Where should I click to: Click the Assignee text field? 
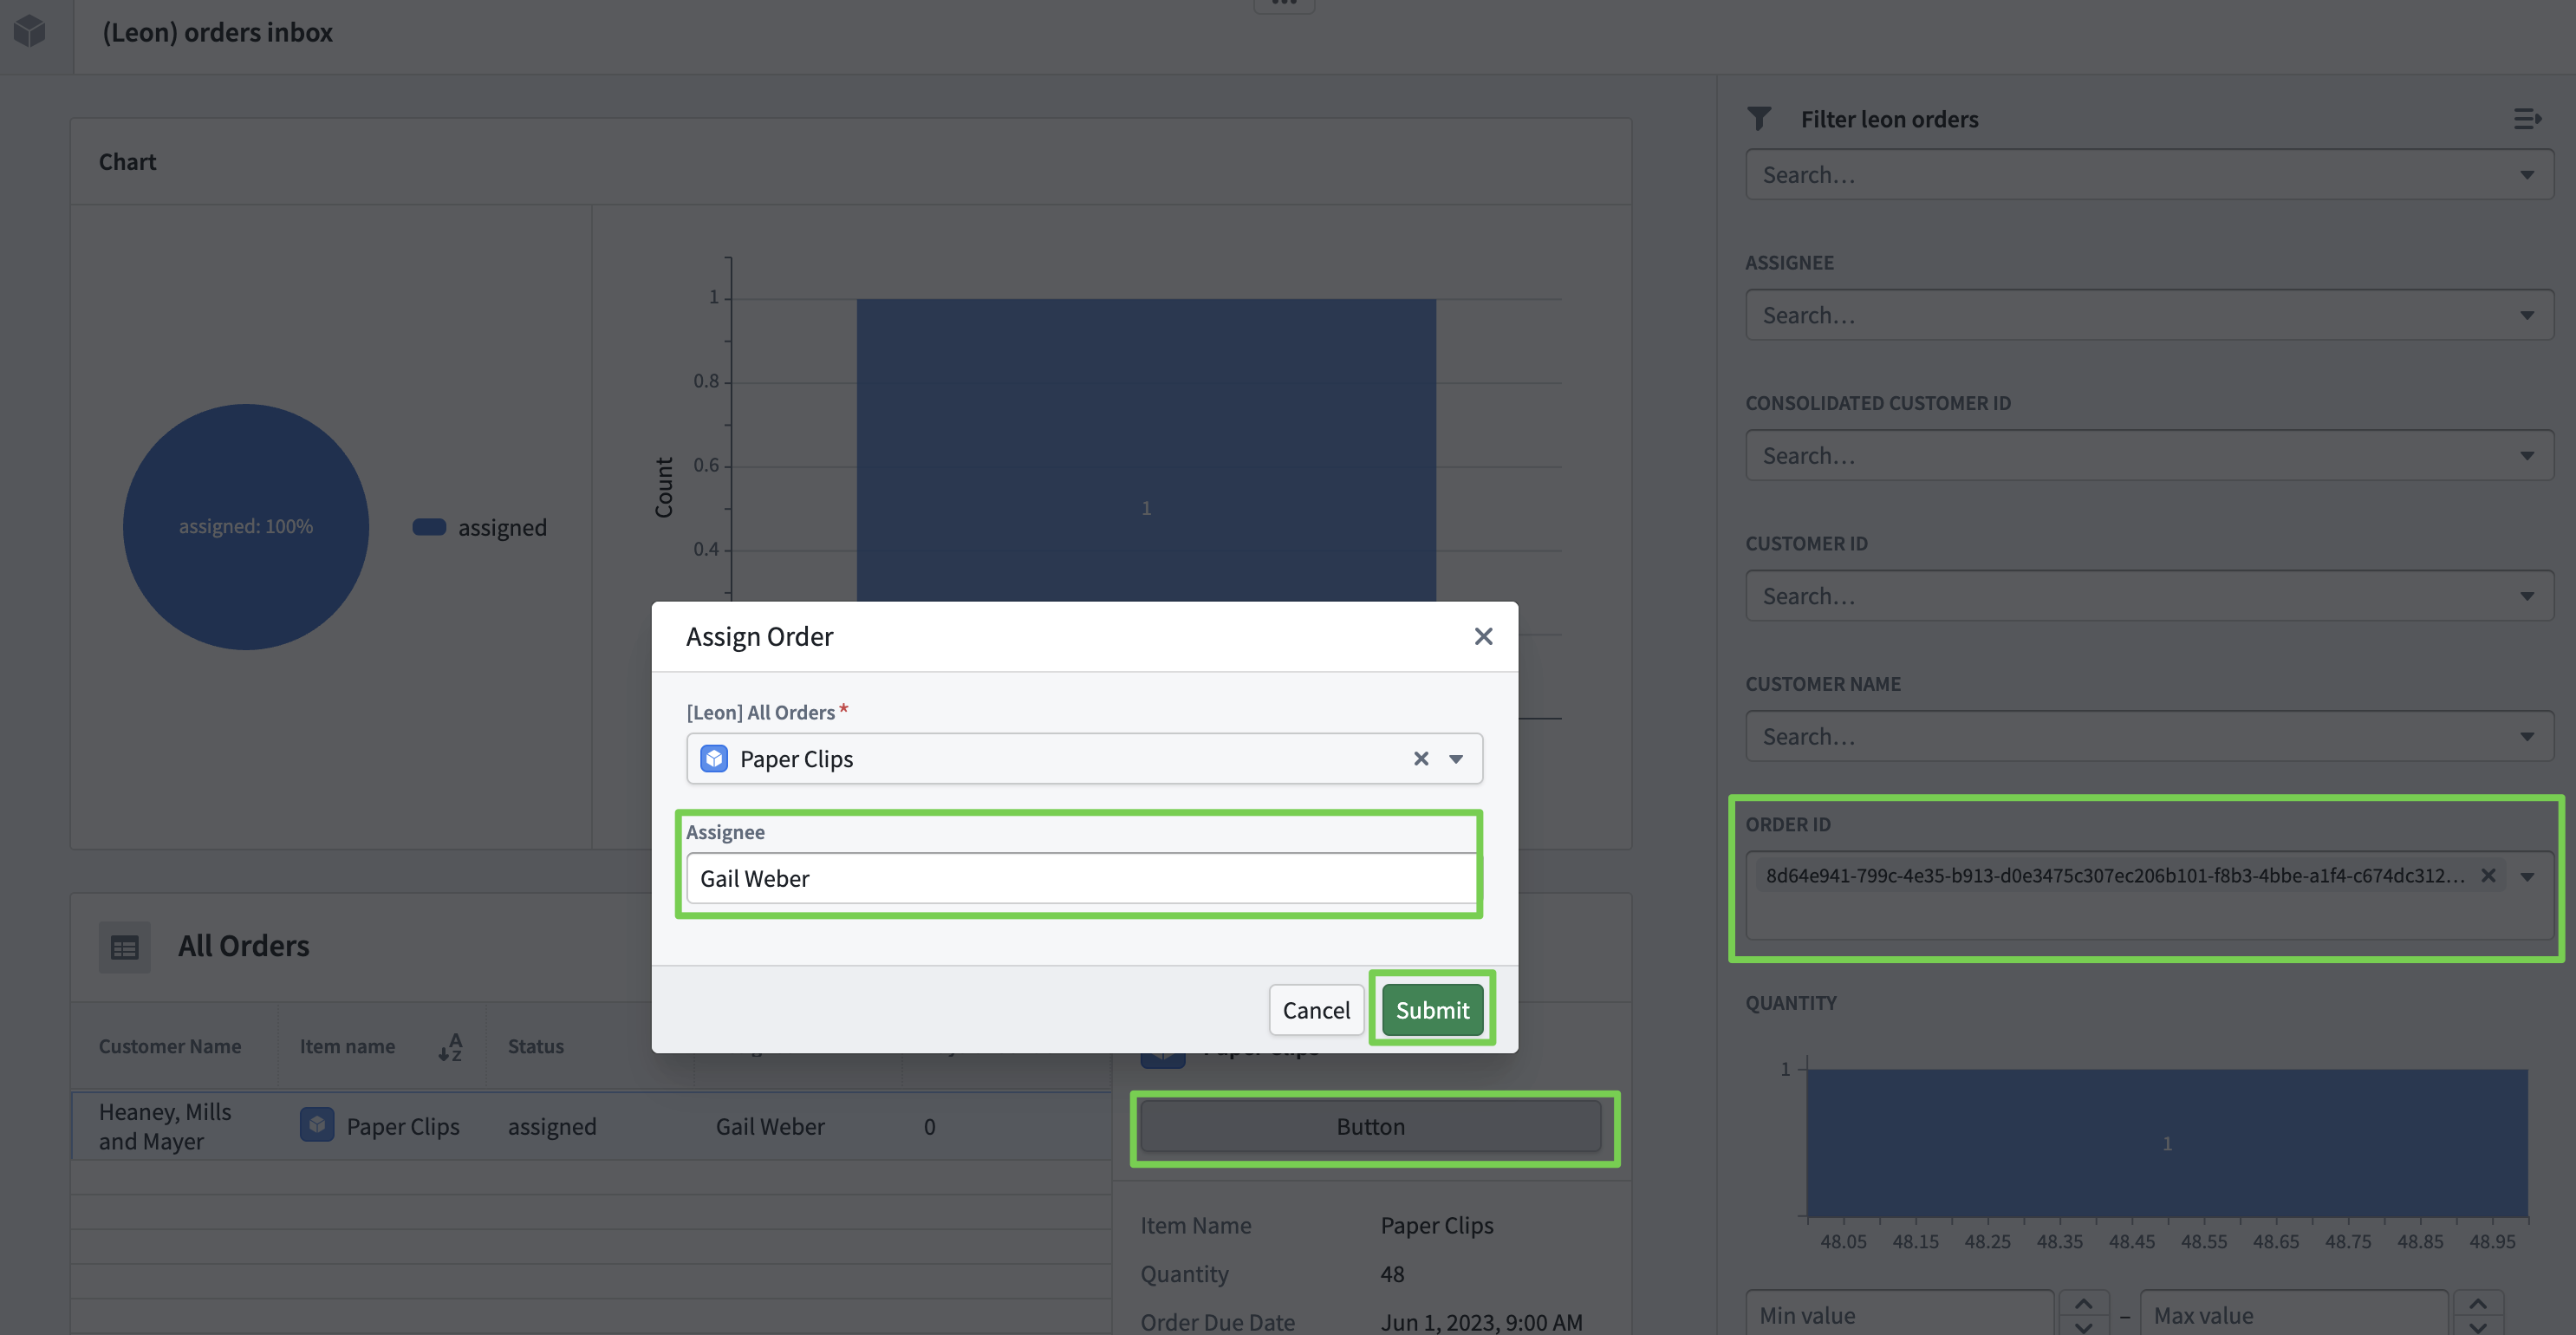click(x=1082, y=878)
